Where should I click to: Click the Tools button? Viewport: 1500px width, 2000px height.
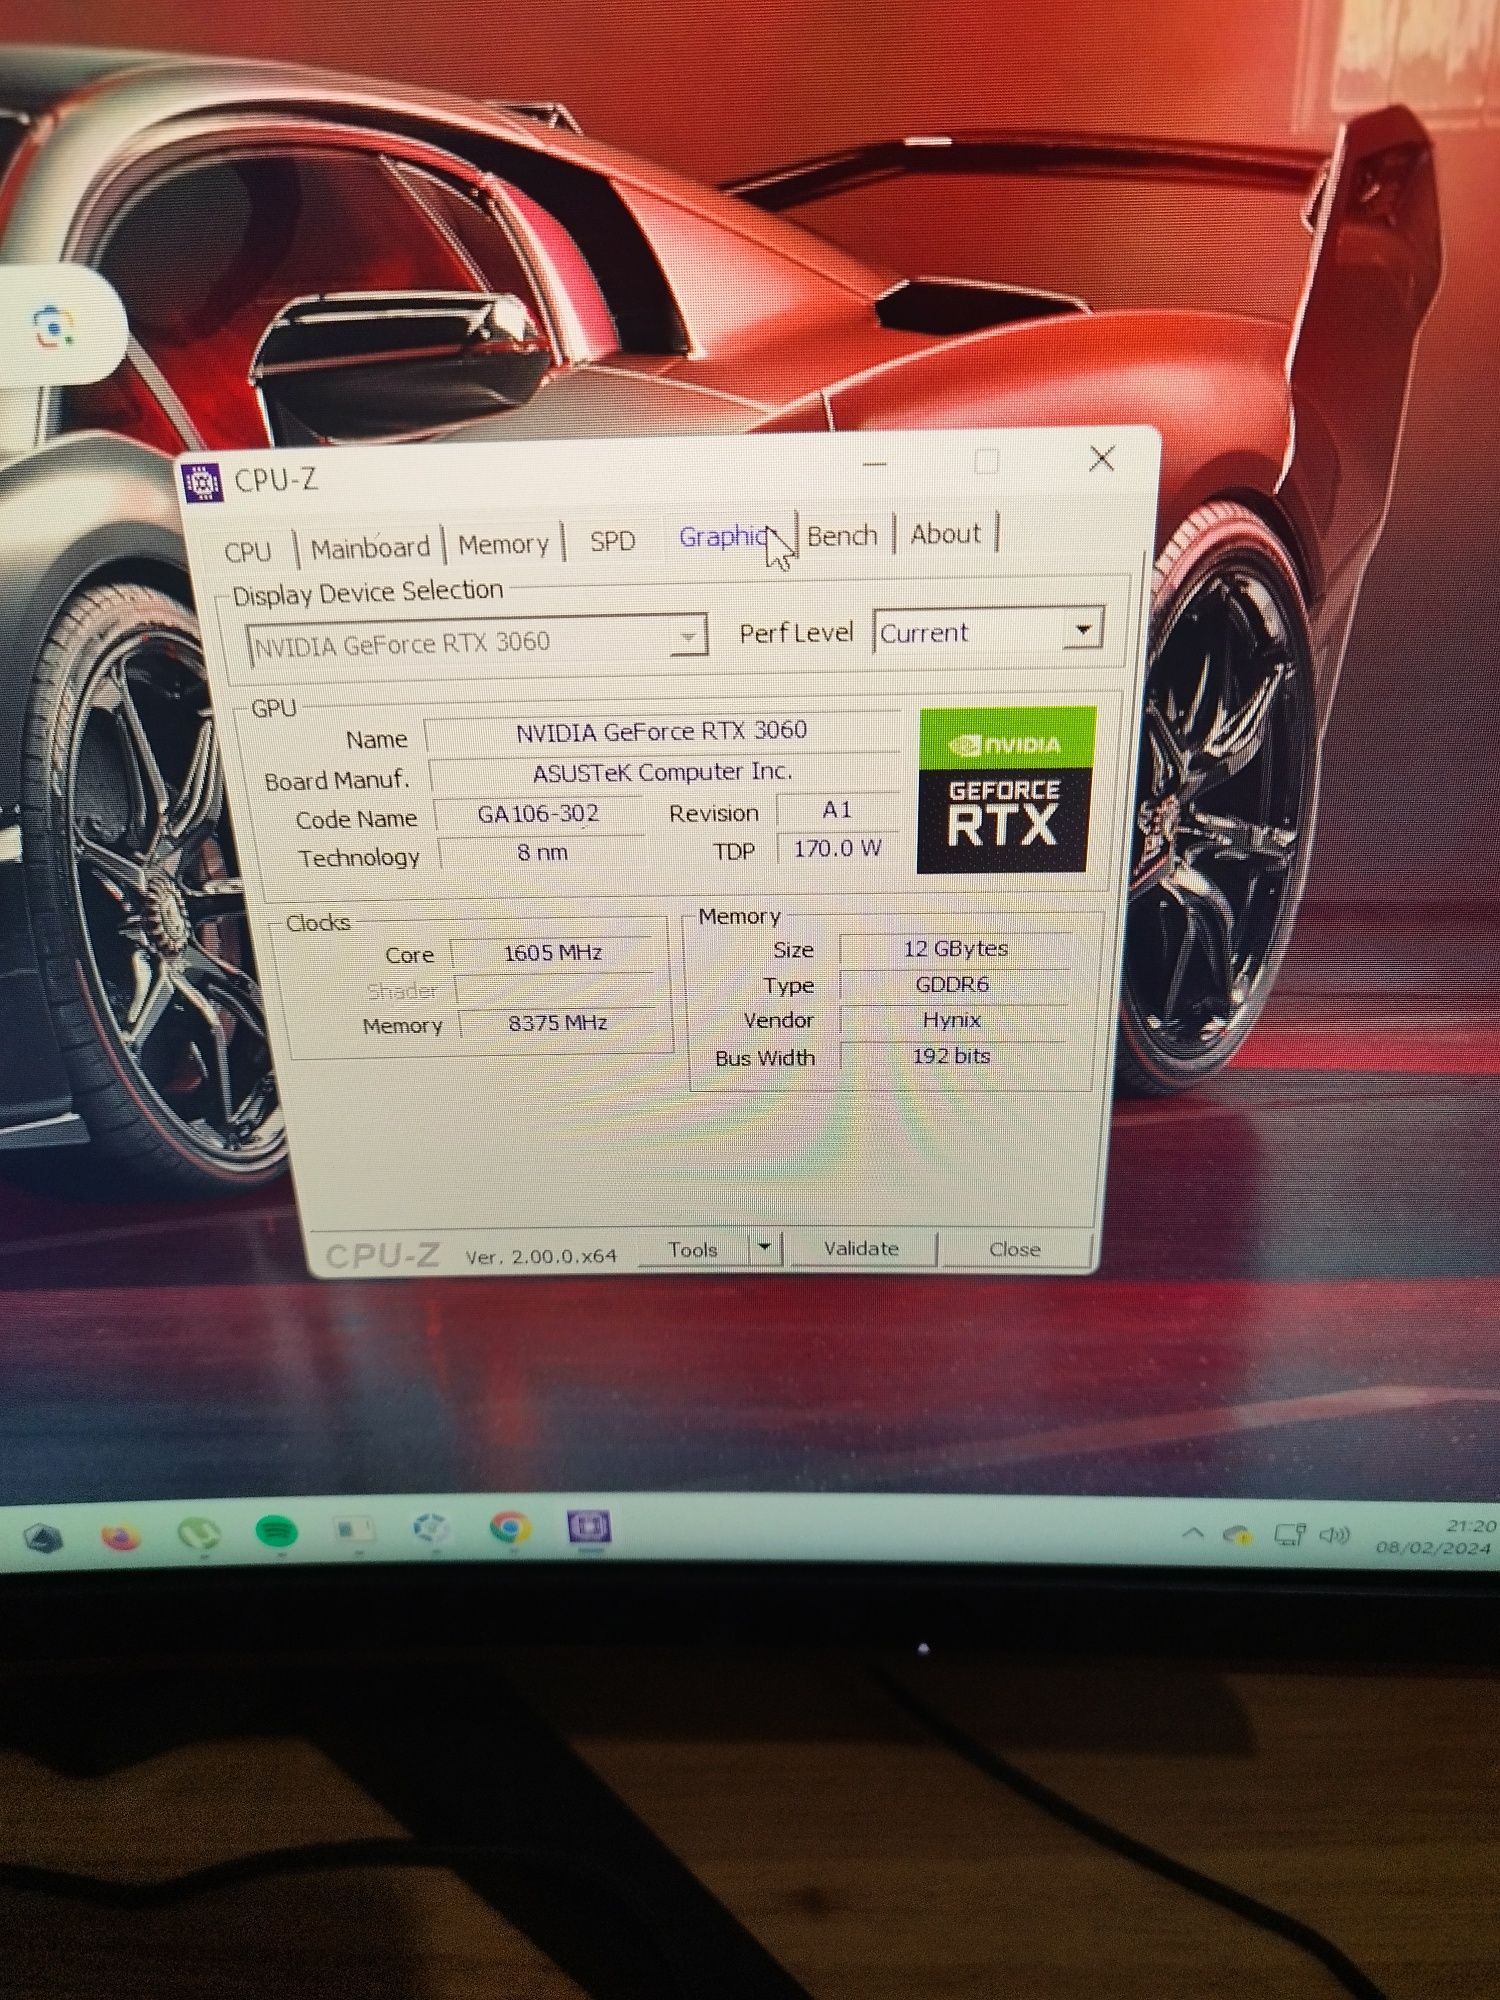click(x=694, y=1250)
